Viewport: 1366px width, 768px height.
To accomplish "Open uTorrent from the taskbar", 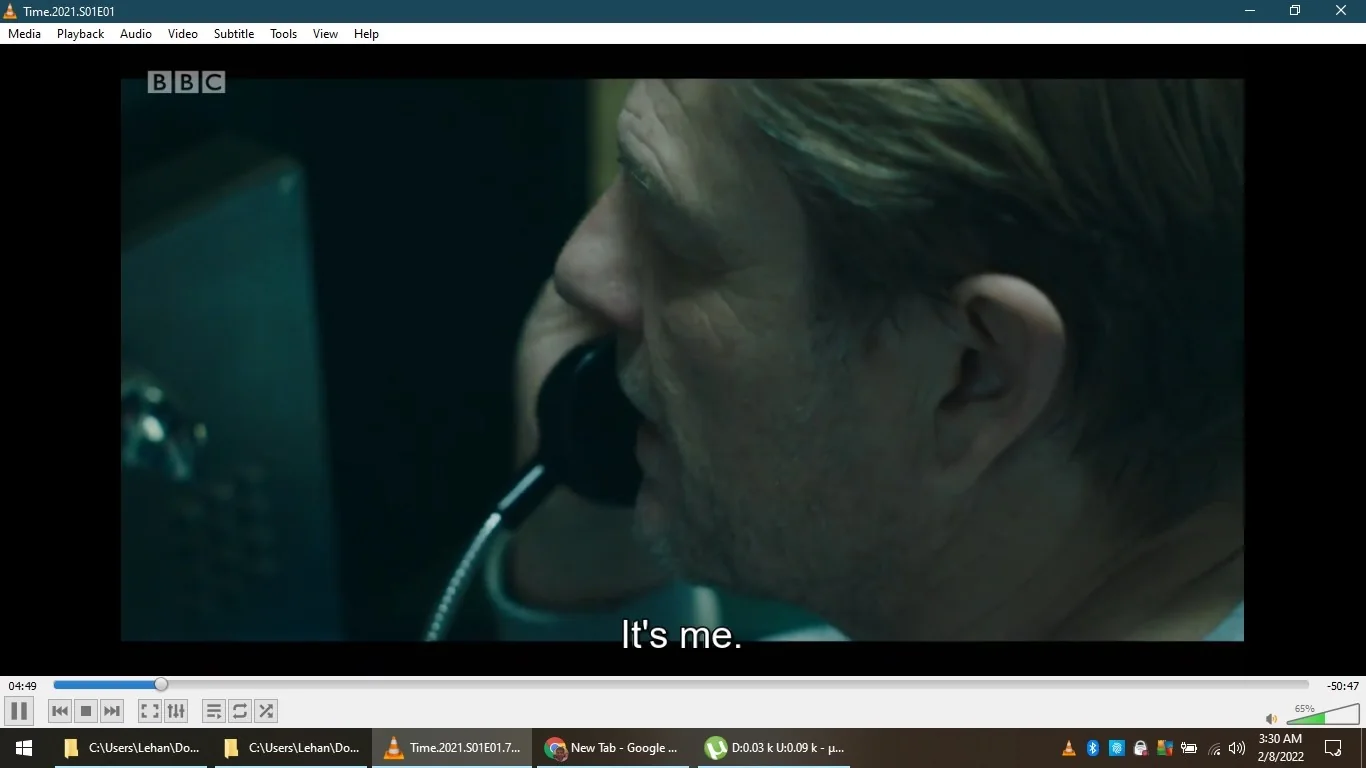I will click(x=772, y=748).
